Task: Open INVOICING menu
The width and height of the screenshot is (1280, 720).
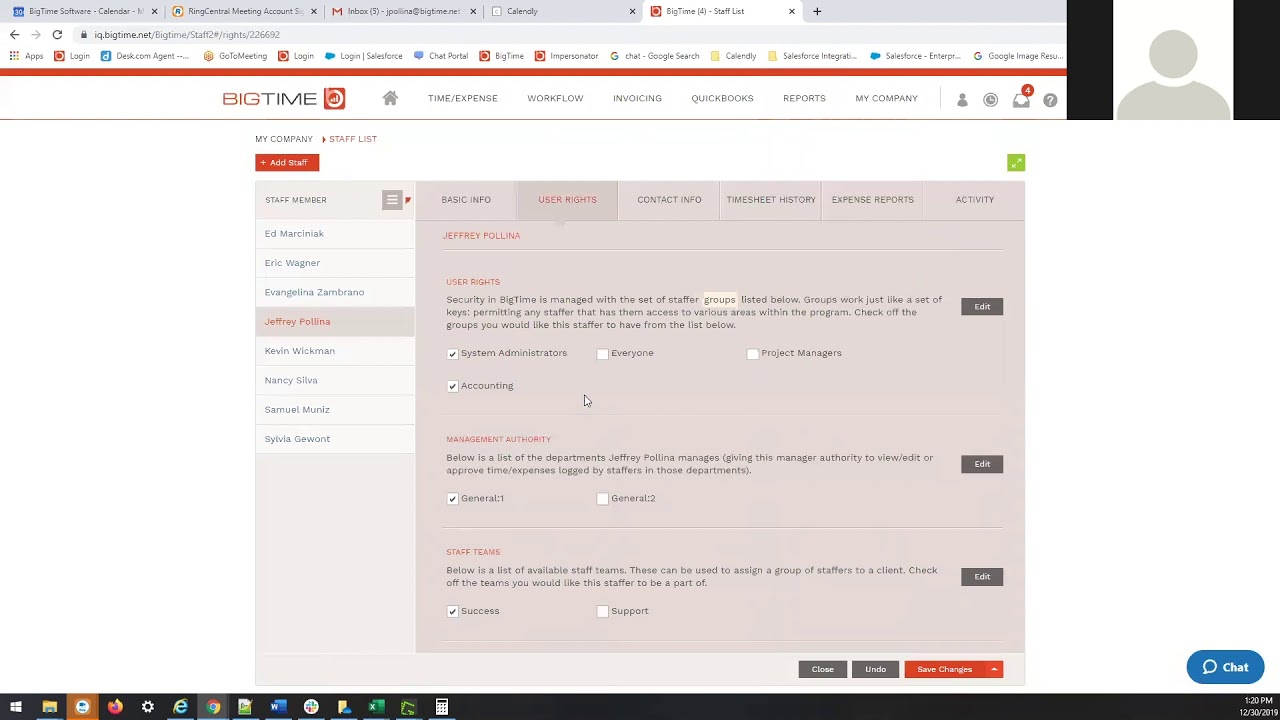Action: click(x=637, y=98)
